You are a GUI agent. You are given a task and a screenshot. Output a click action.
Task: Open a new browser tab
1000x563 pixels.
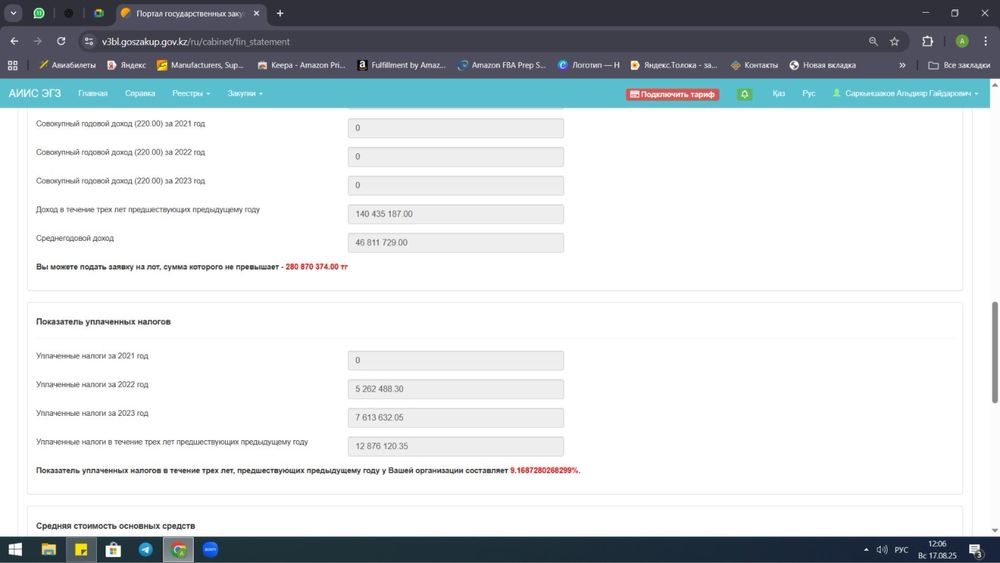[x=279, y=13]
